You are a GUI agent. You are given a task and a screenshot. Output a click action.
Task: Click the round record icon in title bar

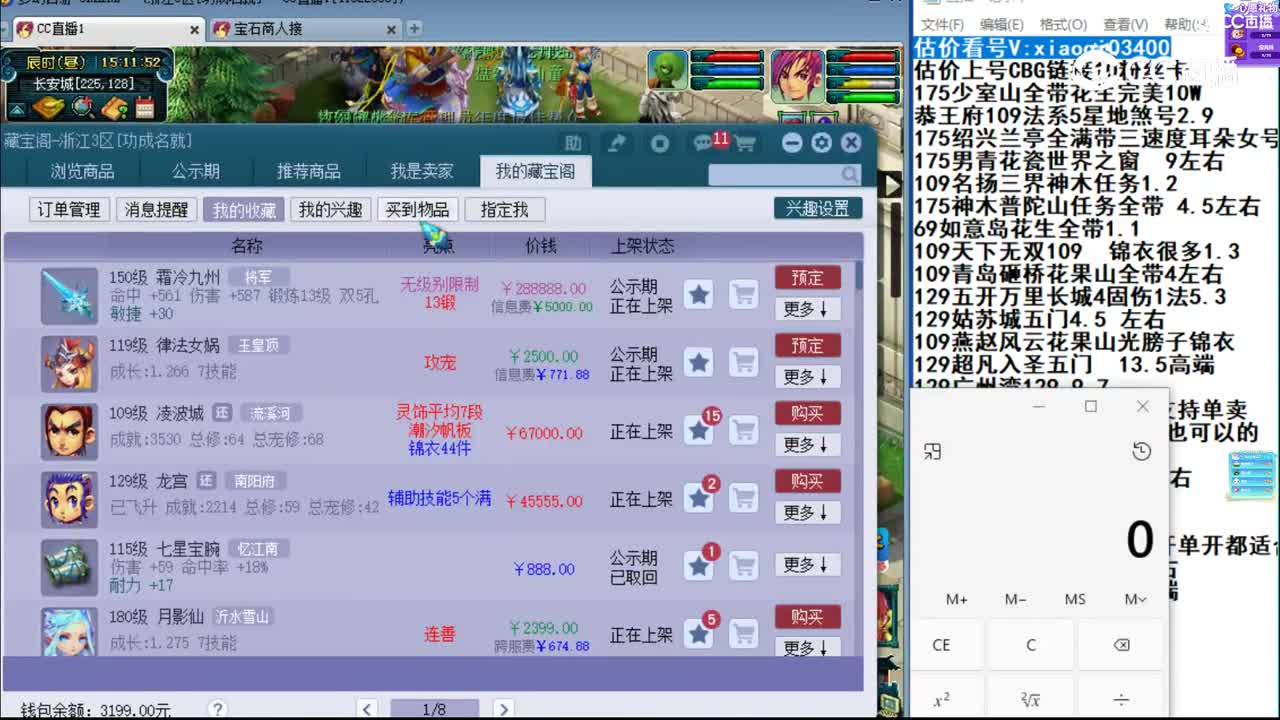tap(660, 143)
